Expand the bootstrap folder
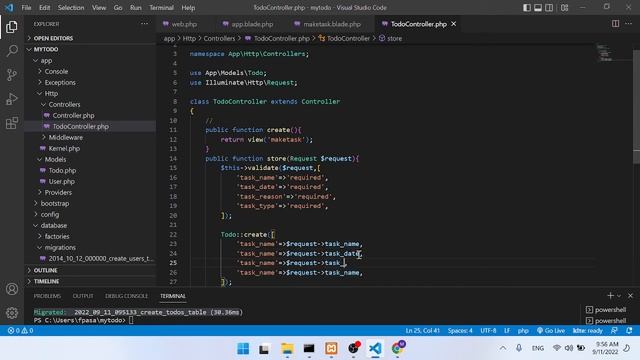 coord(90,203)
